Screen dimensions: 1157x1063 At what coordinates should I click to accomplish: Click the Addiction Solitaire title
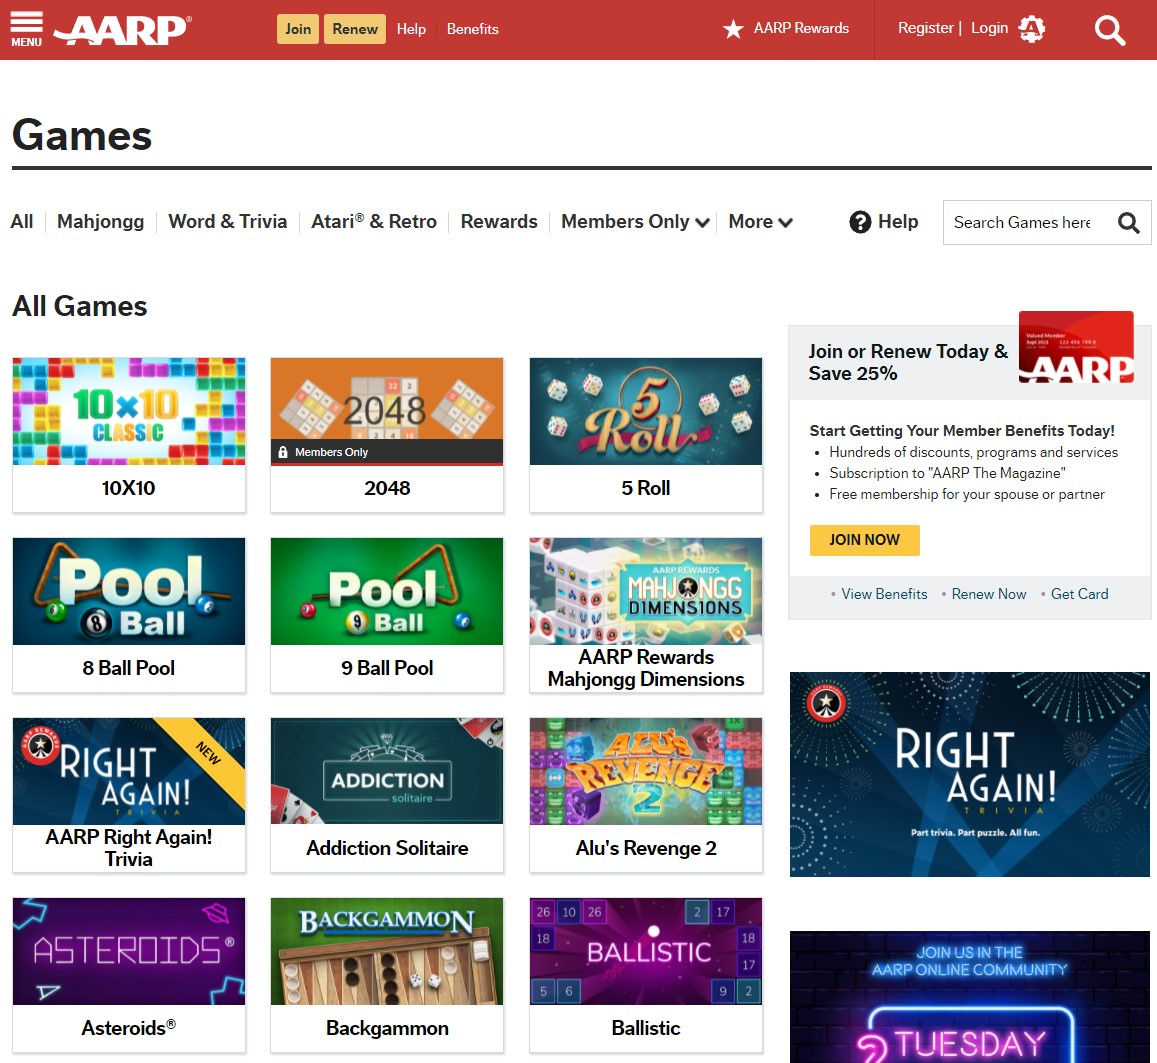click(x=387, y=848)
